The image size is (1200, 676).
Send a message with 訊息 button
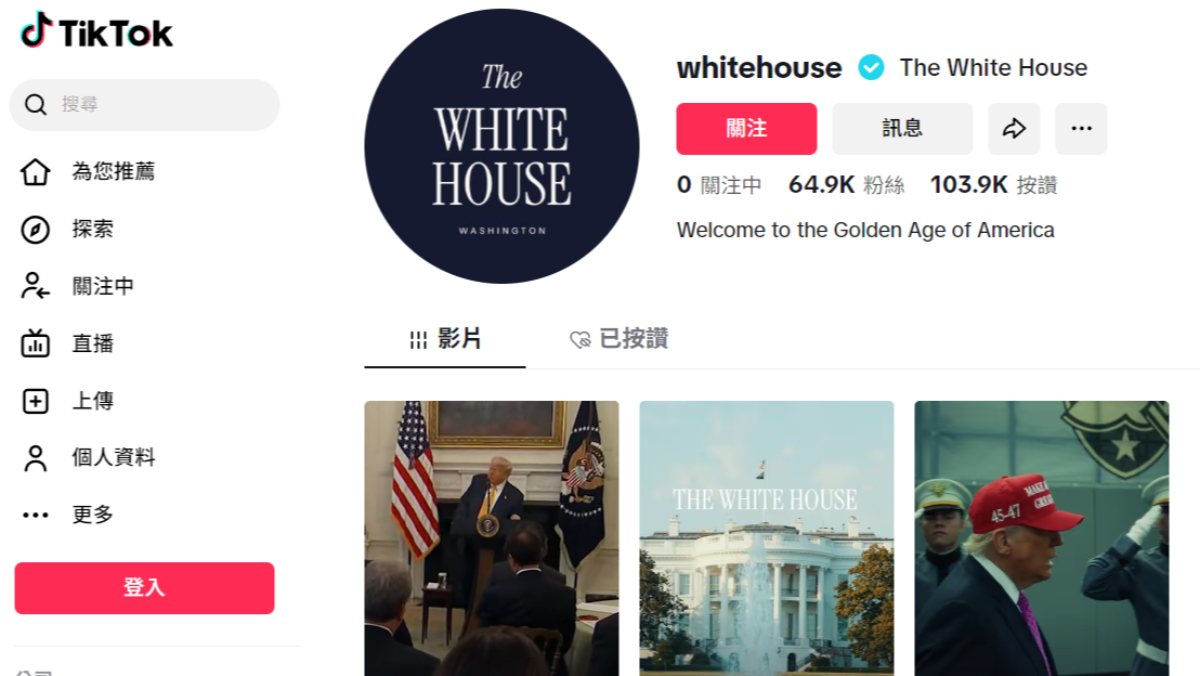click(902, 129)
